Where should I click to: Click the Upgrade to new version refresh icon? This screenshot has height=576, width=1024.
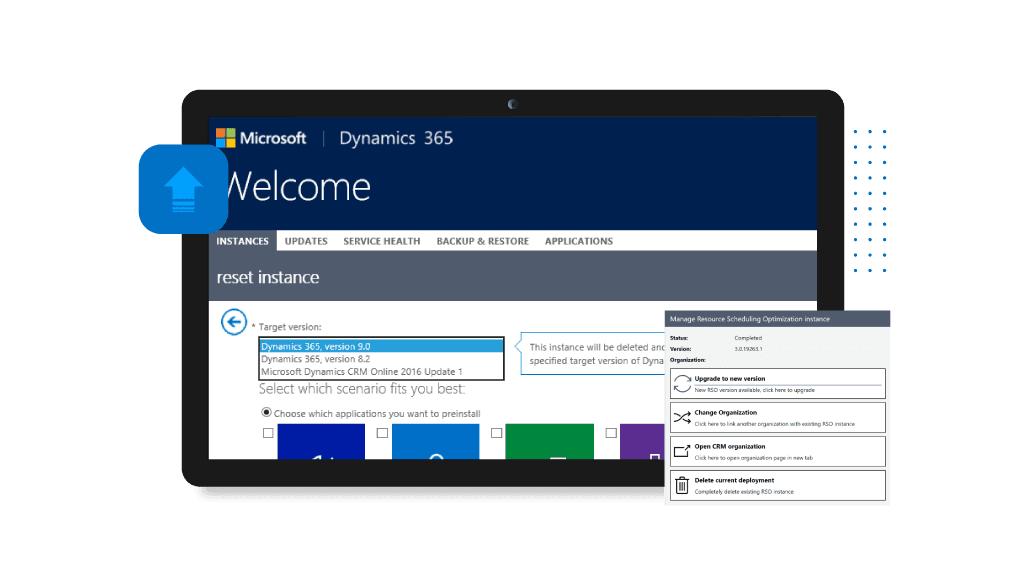682,384
